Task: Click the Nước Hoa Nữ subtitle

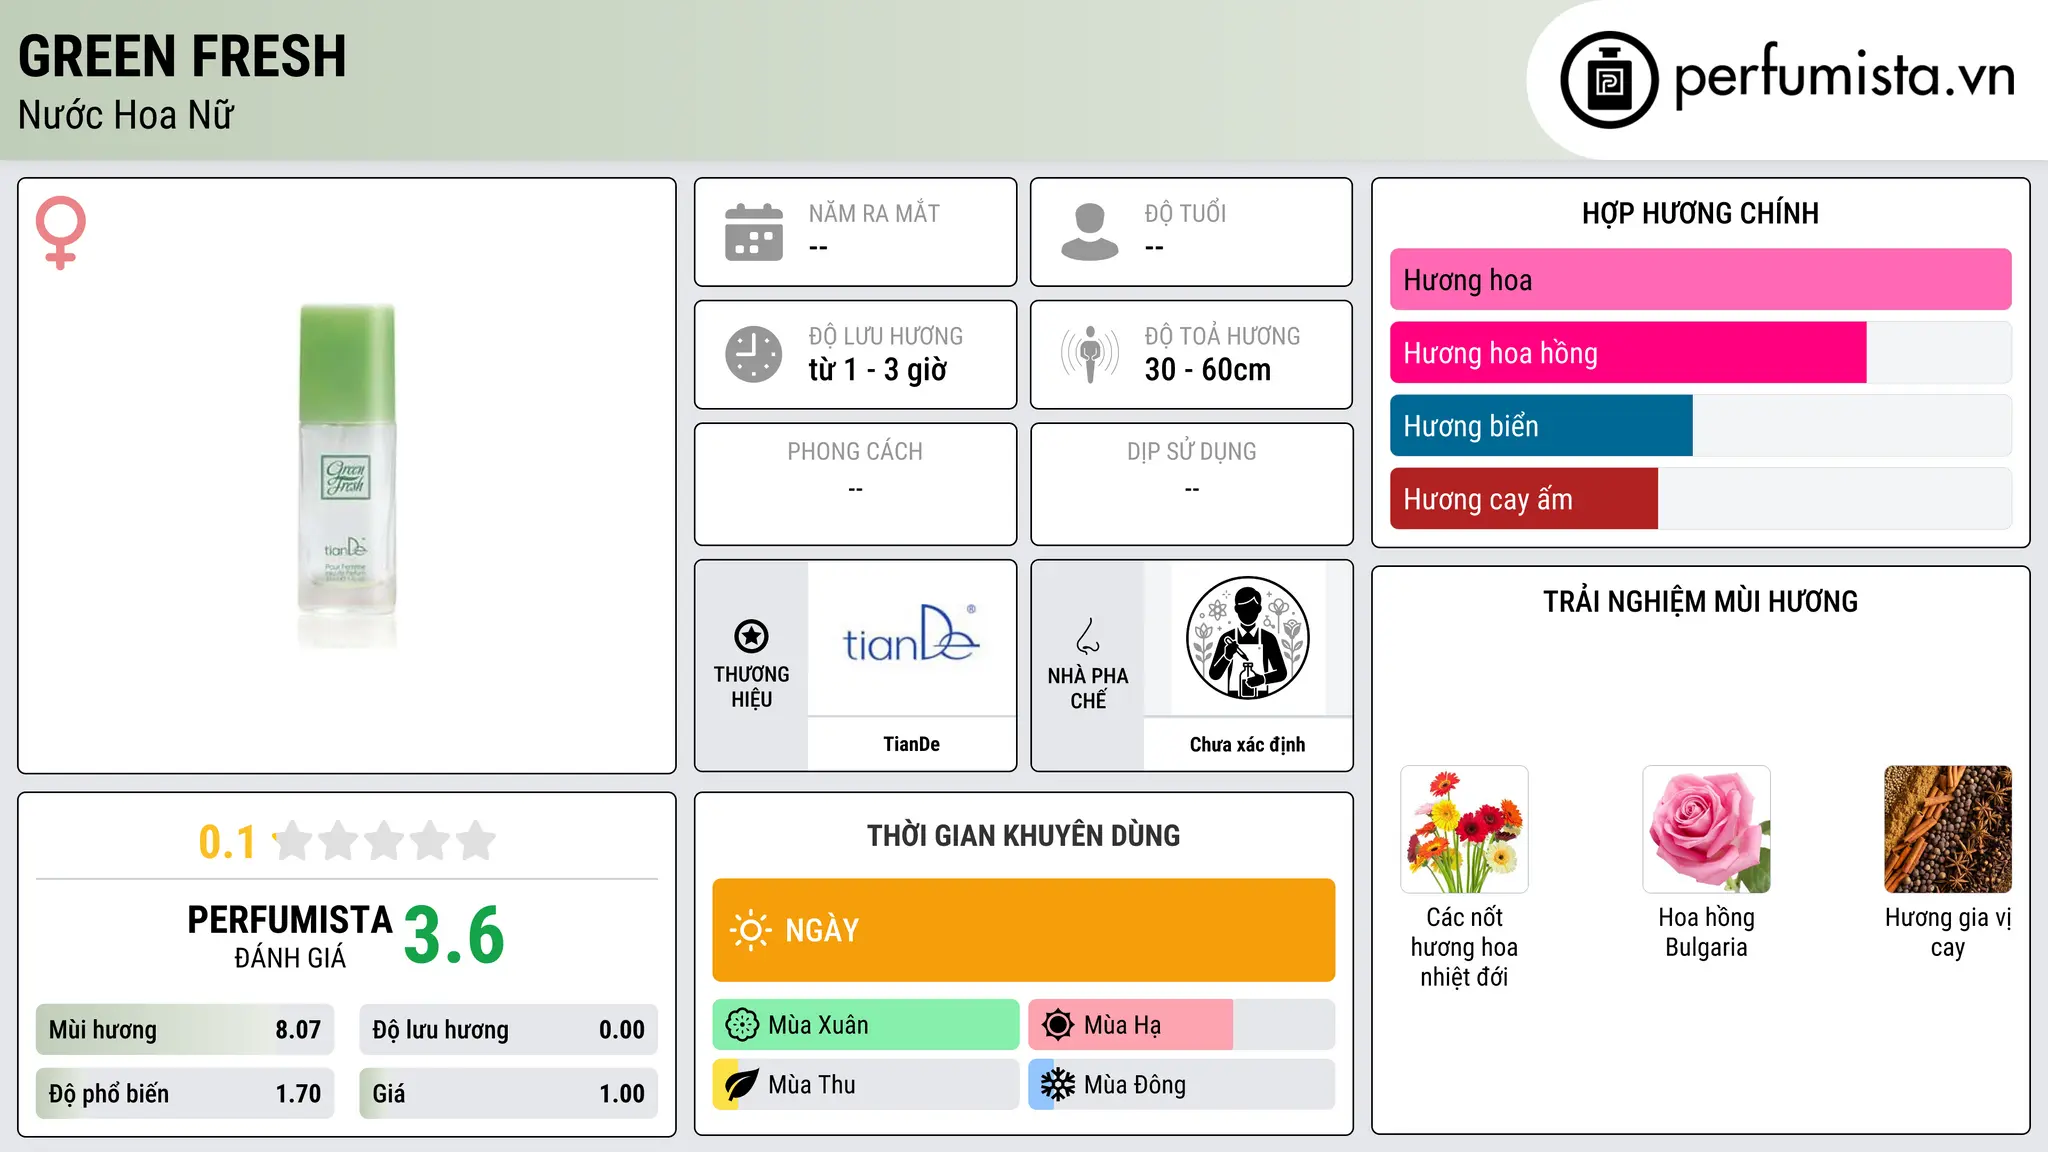Action: click(126, 115)
